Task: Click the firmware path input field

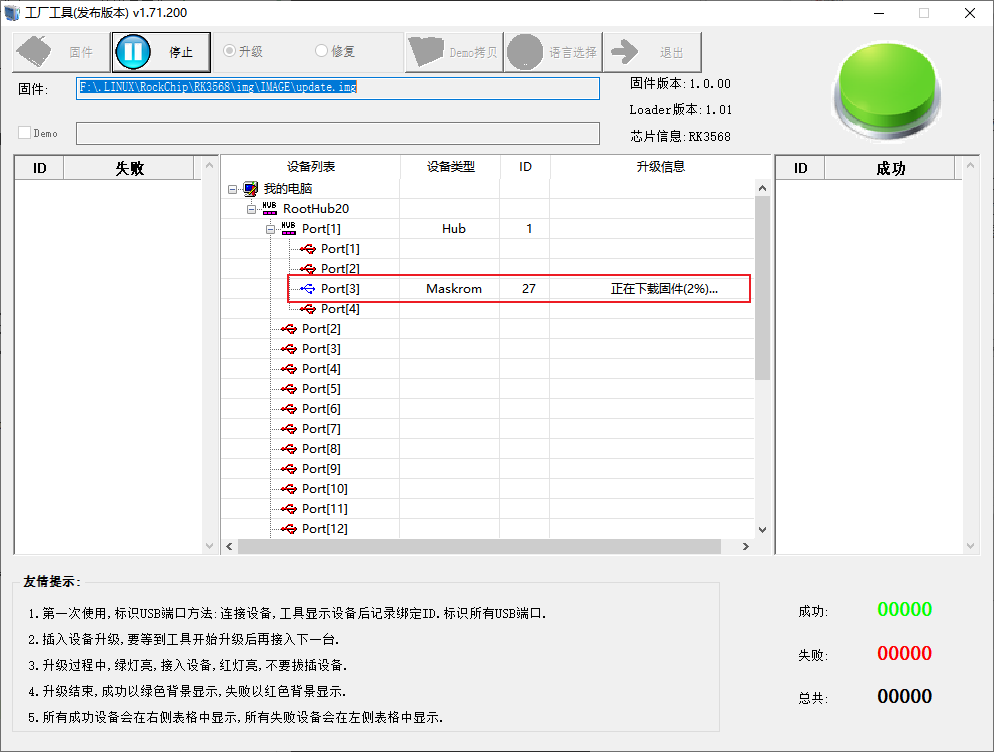Action: 338,88
